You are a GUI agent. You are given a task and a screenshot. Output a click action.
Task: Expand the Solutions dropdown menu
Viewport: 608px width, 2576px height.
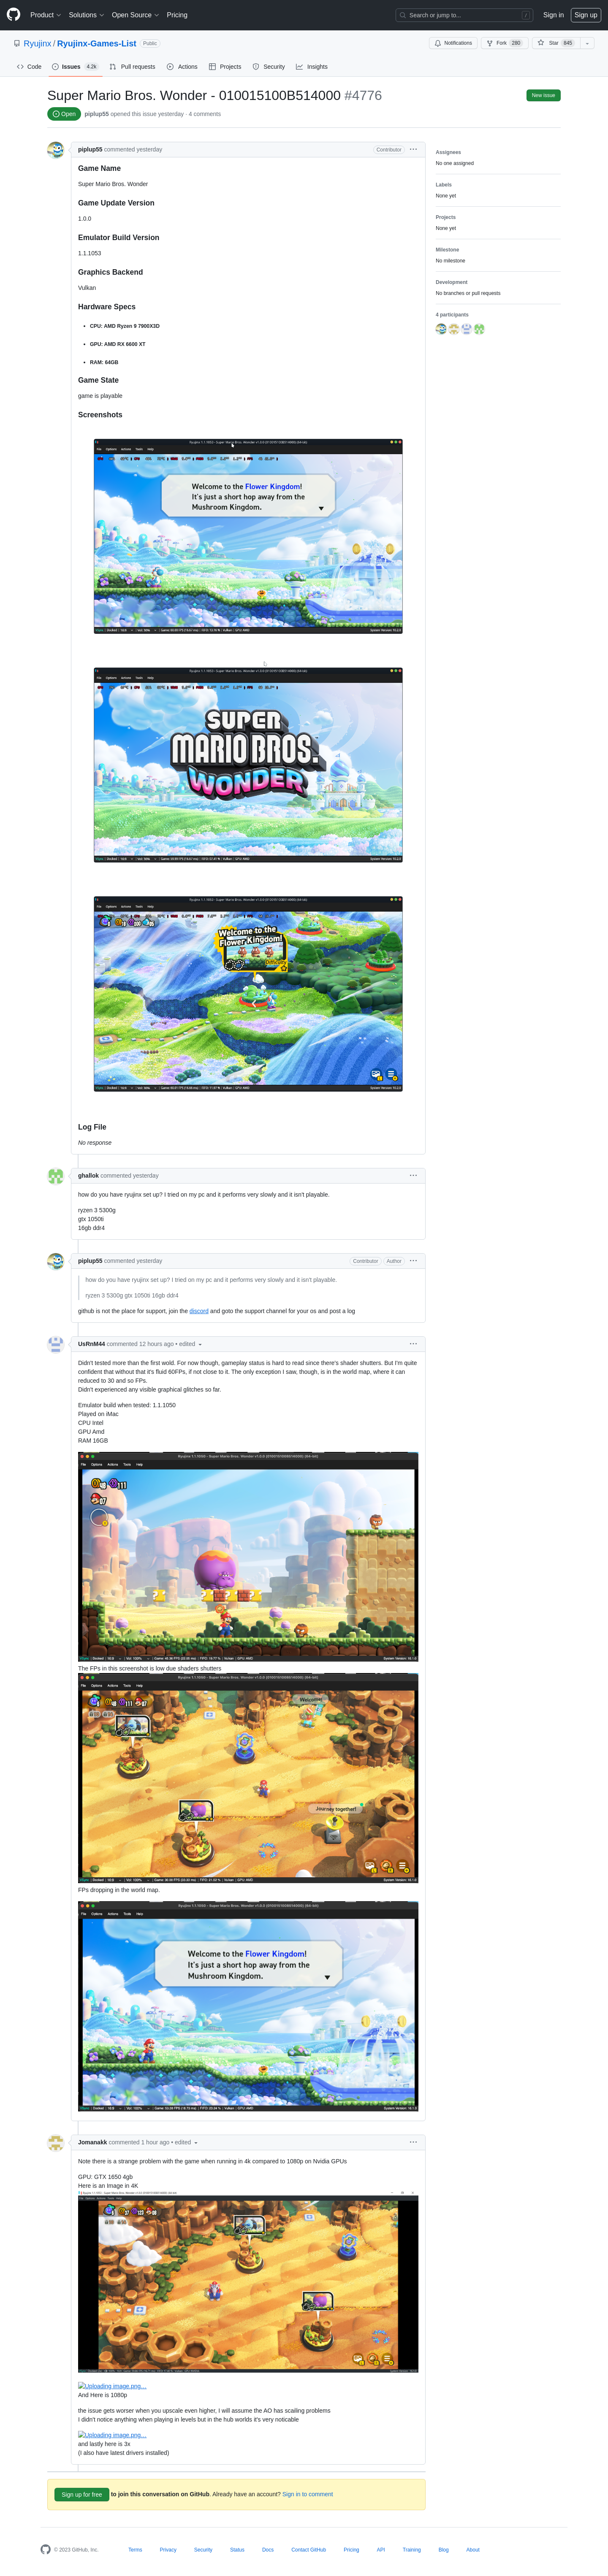(x=86, y=15)
